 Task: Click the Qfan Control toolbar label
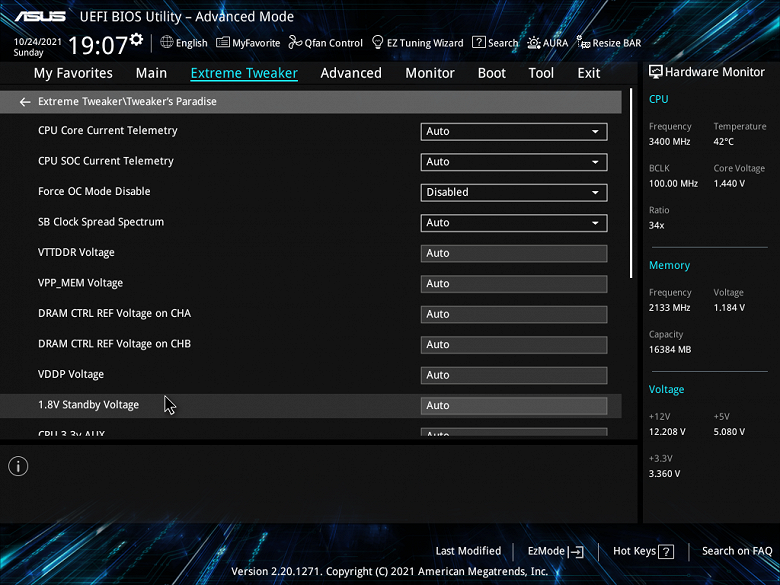click(x=333, y=43)
